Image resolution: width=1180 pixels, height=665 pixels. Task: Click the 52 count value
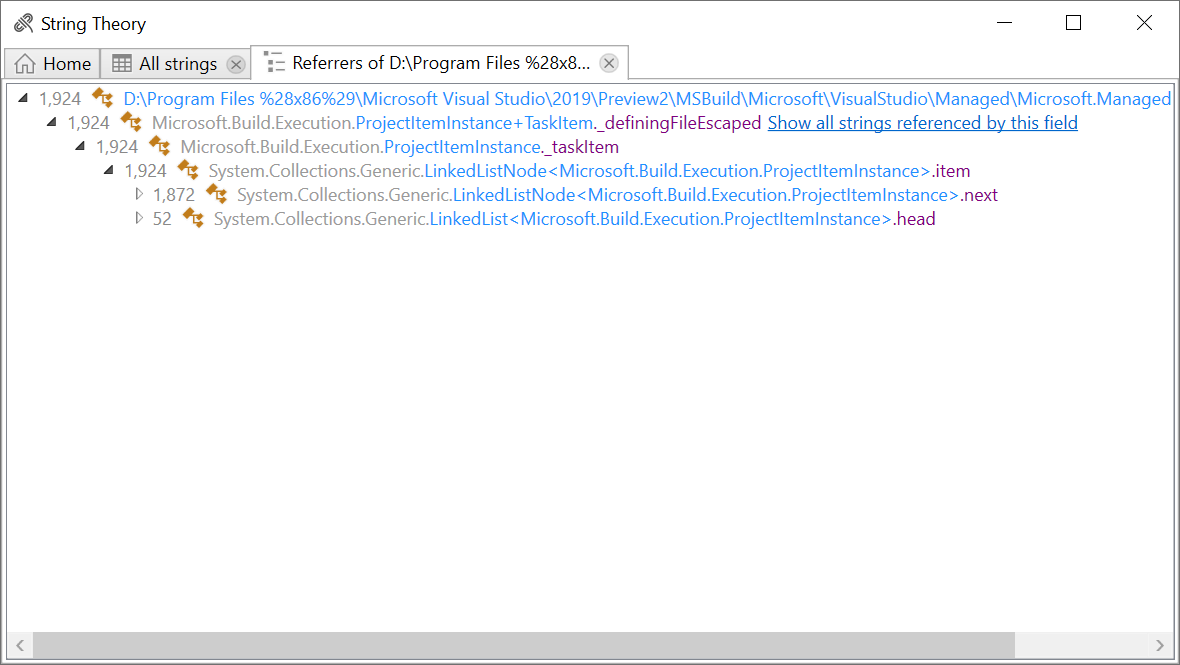(162, 219)
